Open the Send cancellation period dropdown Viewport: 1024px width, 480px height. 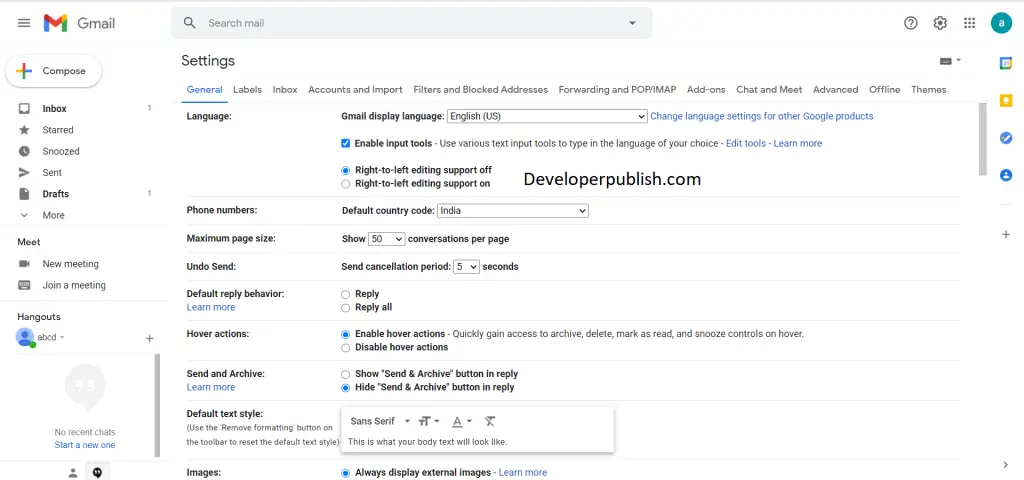(x=466, y=266)
